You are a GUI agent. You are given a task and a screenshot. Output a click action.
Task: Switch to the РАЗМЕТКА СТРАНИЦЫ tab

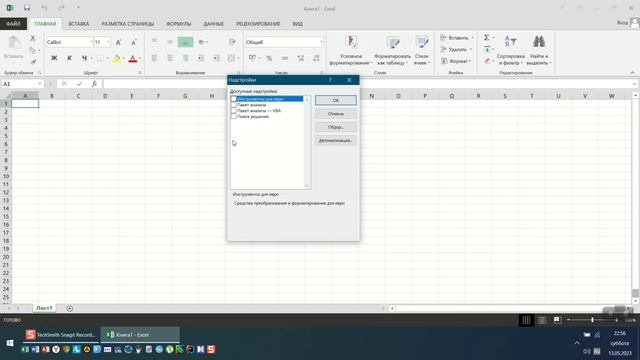click(127, 24)
